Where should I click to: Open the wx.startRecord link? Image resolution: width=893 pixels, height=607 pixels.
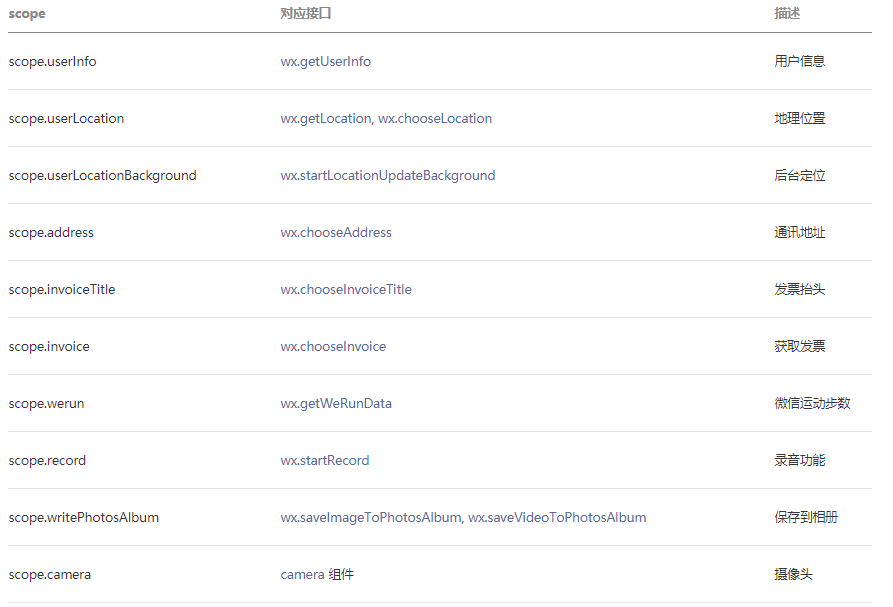[x=325, y=460]
